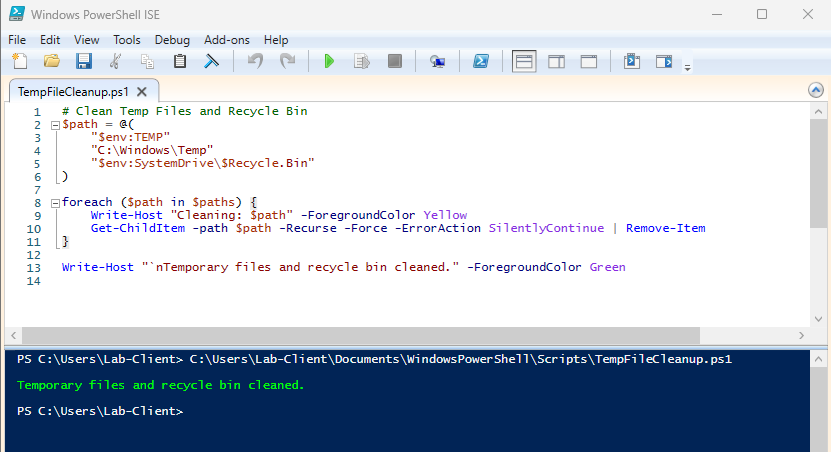Click the console pane scroll up arrow
Viewport: 831px width, 452px height.
(x=818, y=360)
